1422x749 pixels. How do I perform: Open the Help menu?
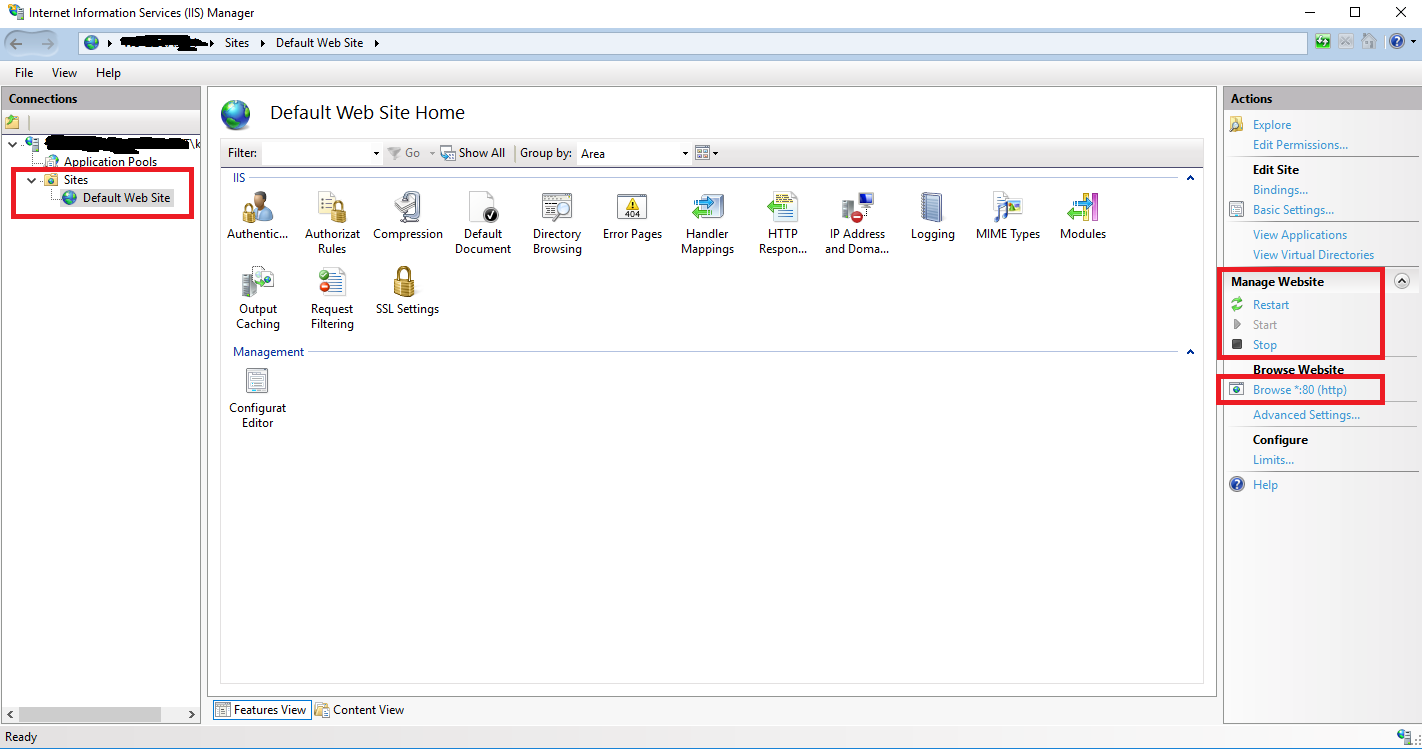pos(108,73)
